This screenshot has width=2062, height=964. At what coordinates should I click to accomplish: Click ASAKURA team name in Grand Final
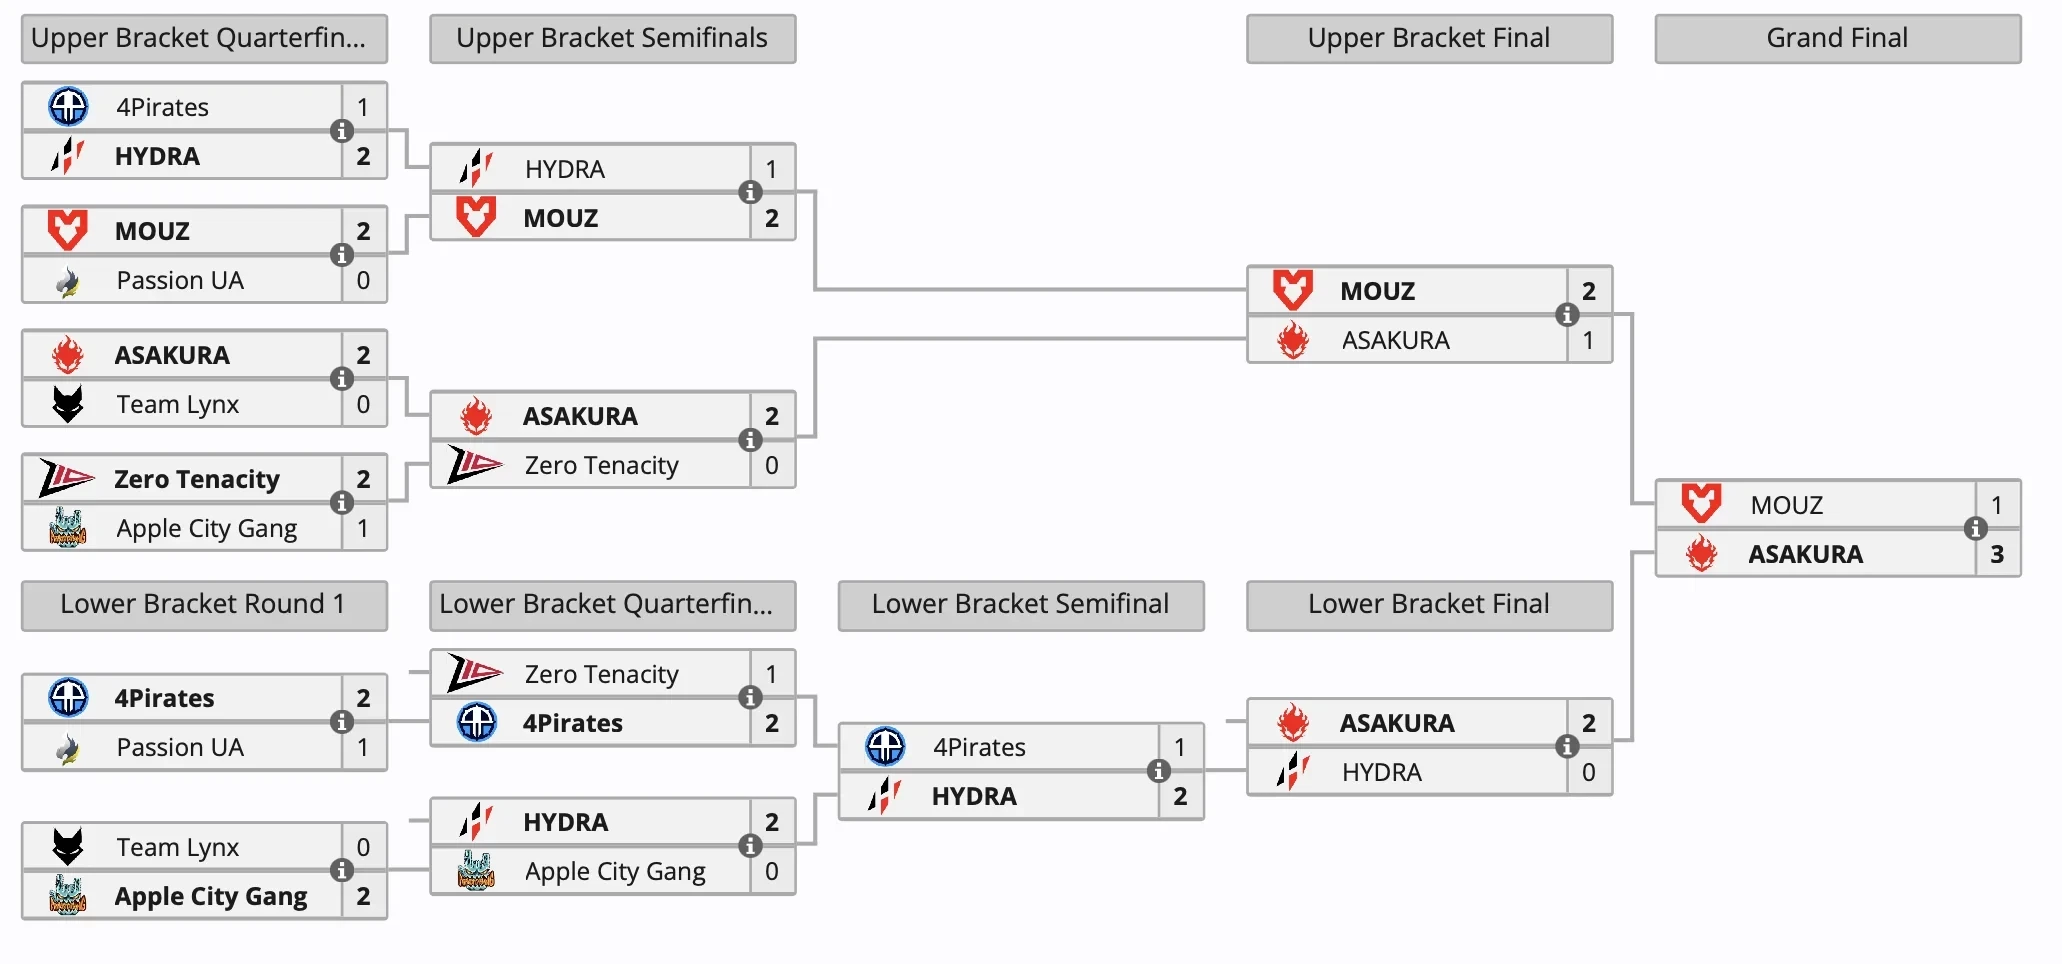tap(1805, 554)
